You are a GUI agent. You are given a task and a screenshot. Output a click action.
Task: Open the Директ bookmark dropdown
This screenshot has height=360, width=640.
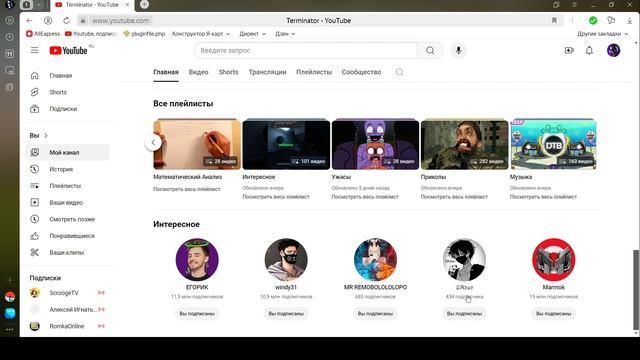click(x=252, y=34)
